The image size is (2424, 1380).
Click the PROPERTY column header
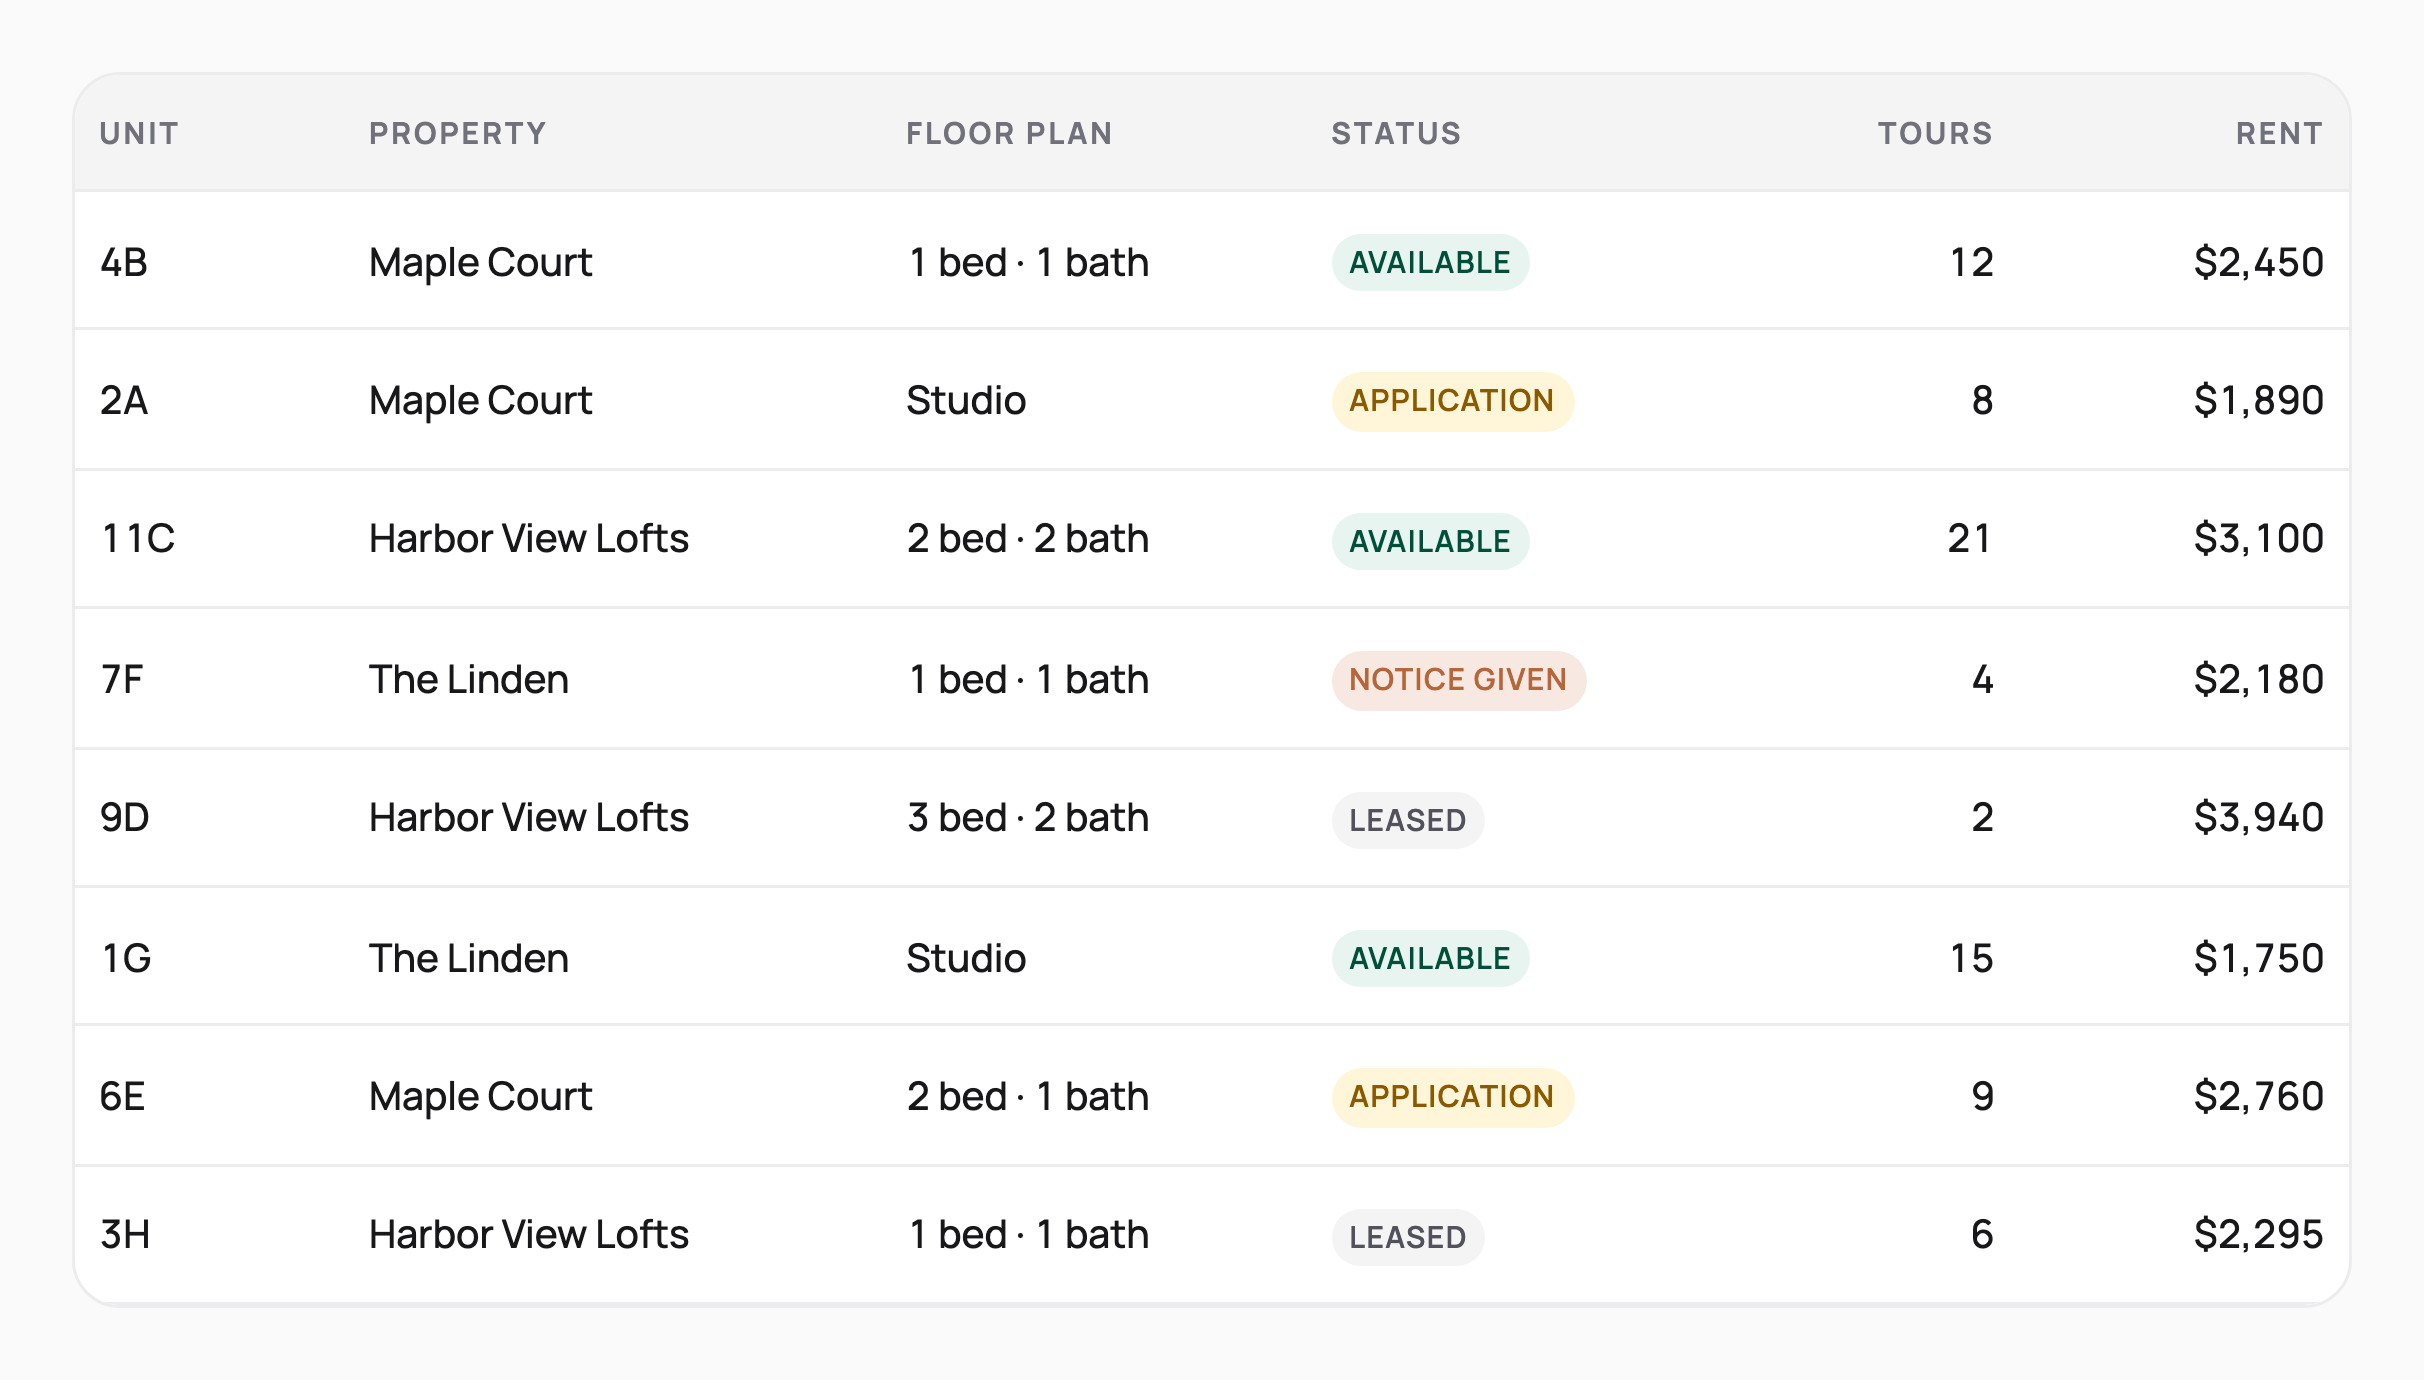click(x=458, y=133)
